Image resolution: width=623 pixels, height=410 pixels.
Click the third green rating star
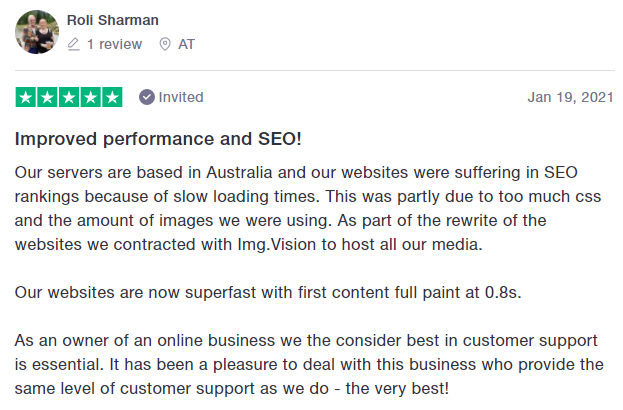tap(69, 97)
